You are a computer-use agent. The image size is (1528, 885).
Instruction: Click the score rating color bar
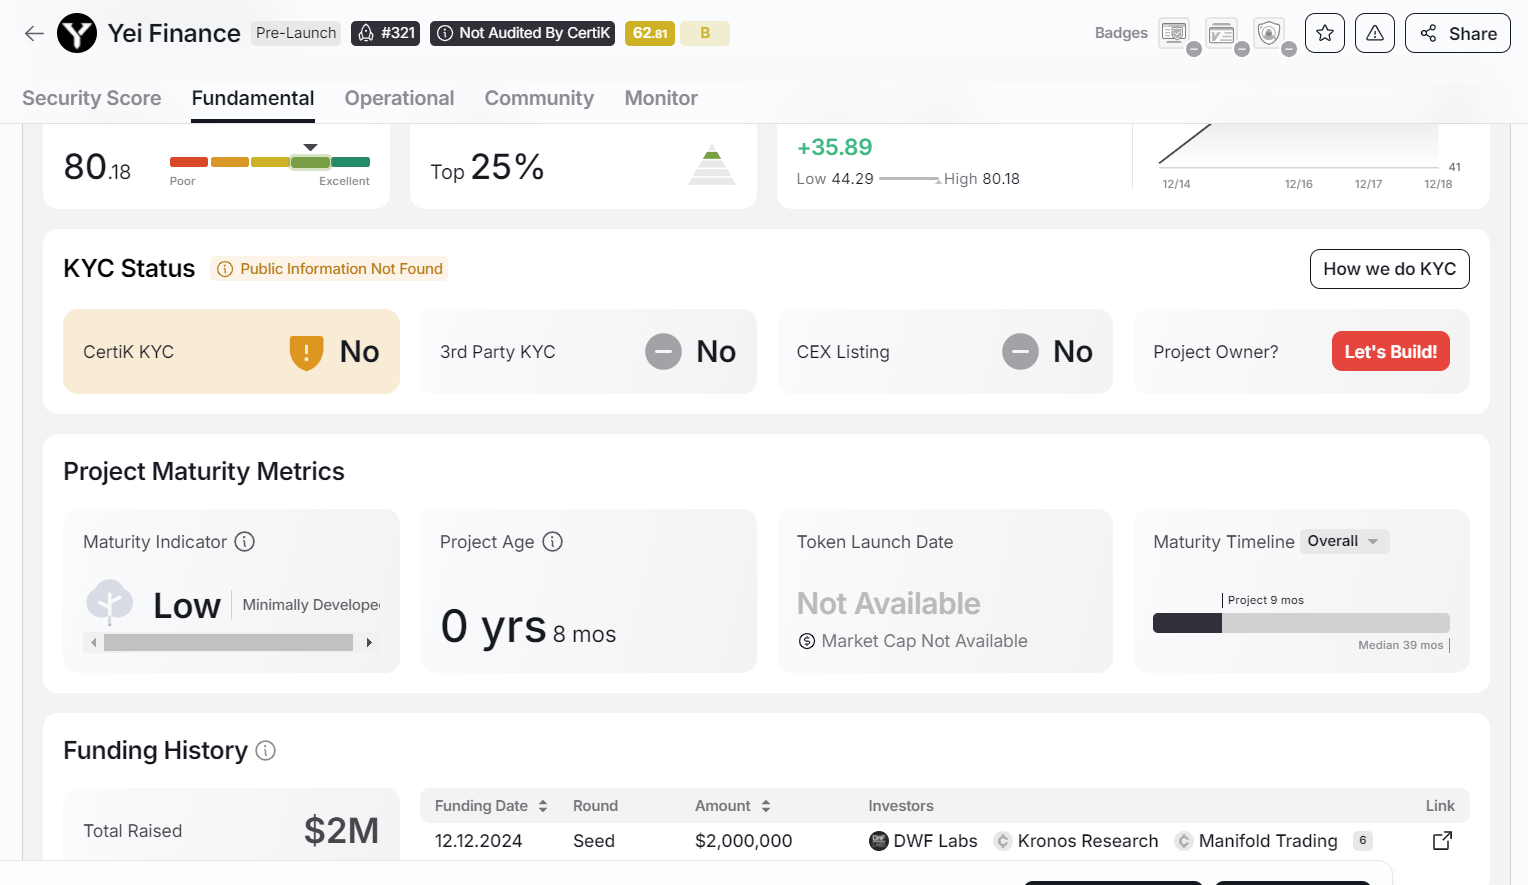point(270,162)
